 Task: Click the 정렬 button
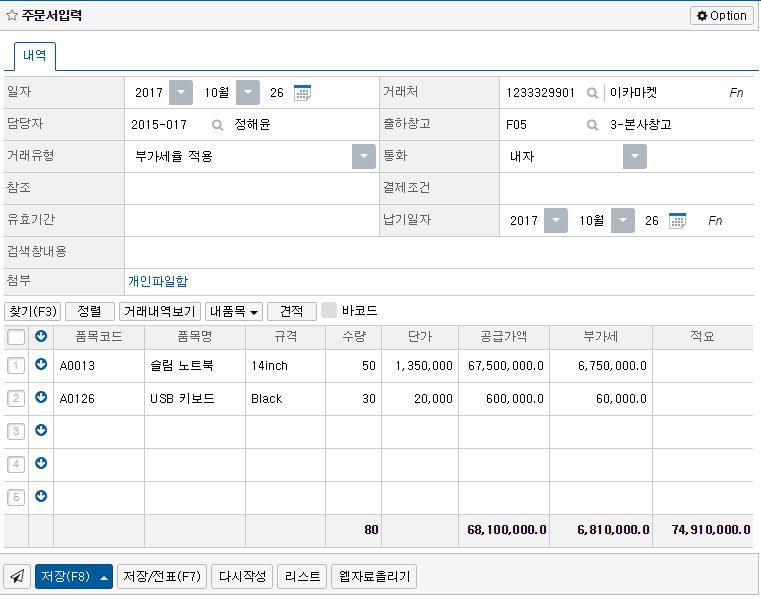[x=90, y=311]
